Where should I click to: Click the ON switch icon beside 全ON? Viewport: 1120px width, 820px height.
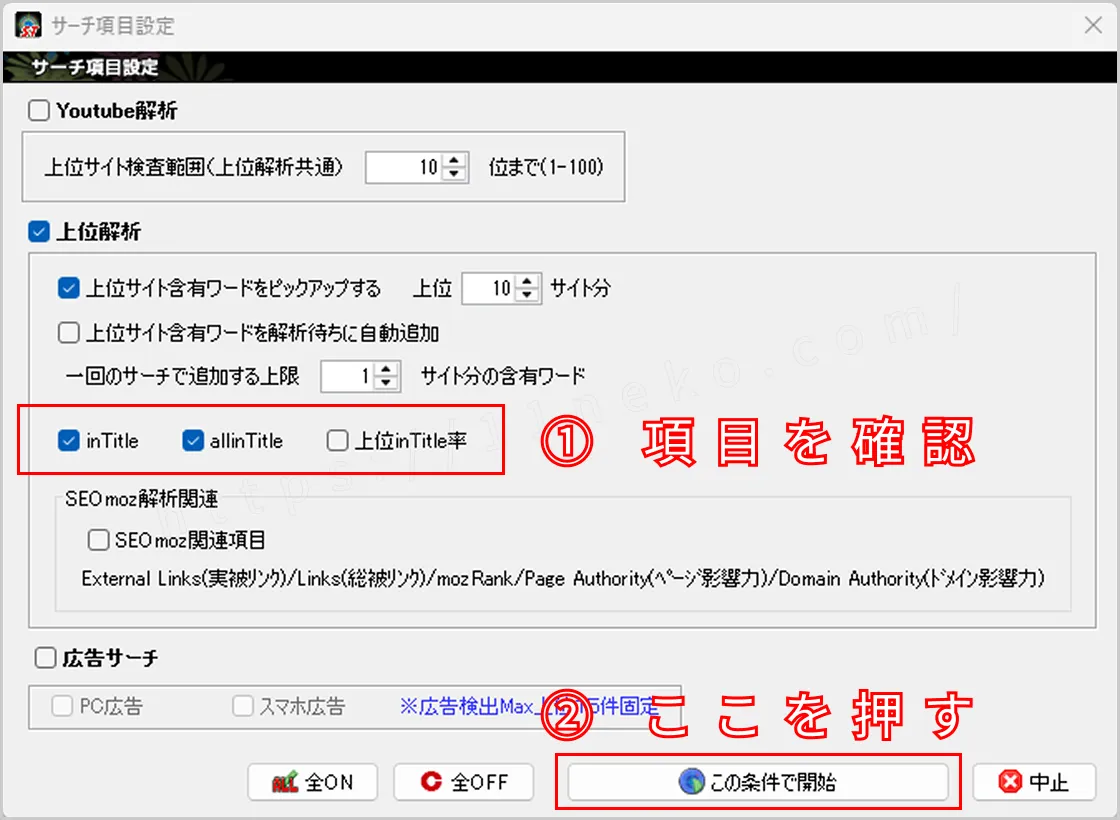pos(283,782)
